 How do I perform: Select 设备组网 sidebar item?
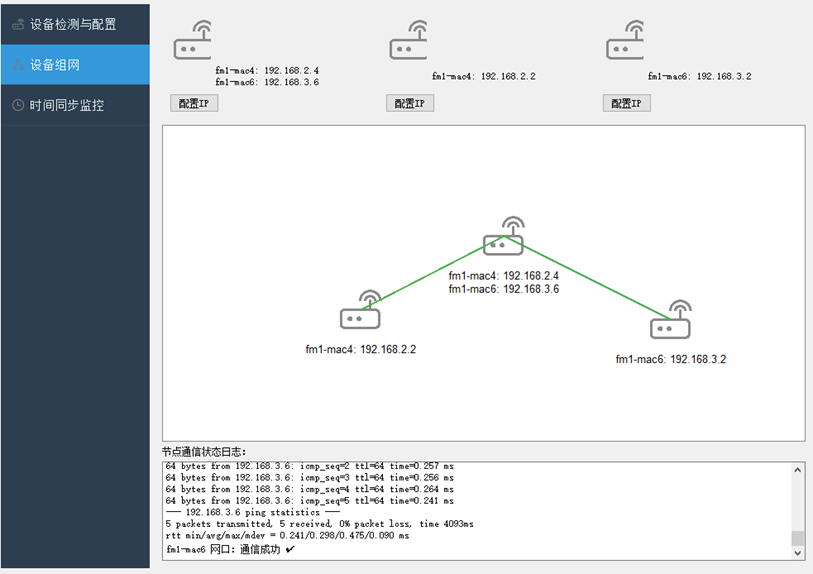click(x=75, y=64)
